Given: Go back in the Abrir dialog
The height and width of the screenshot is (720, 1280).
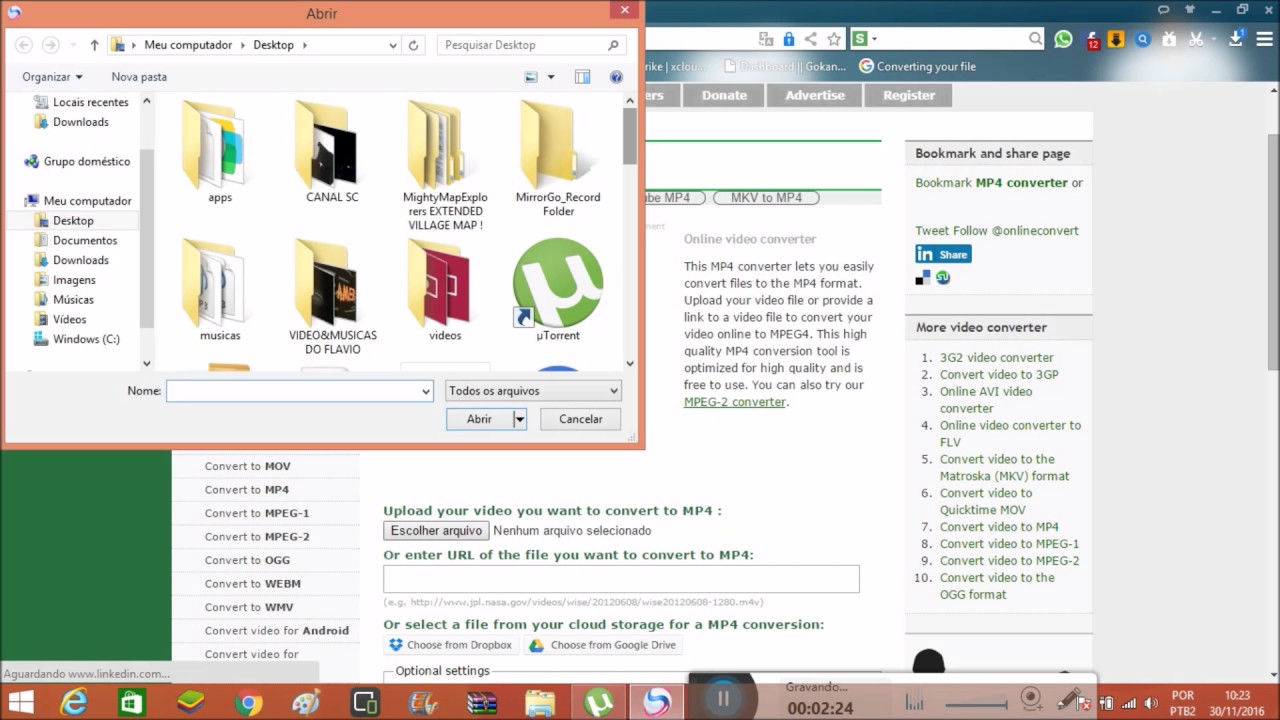Looking at the screenshot, I should (x=24, y=45).
